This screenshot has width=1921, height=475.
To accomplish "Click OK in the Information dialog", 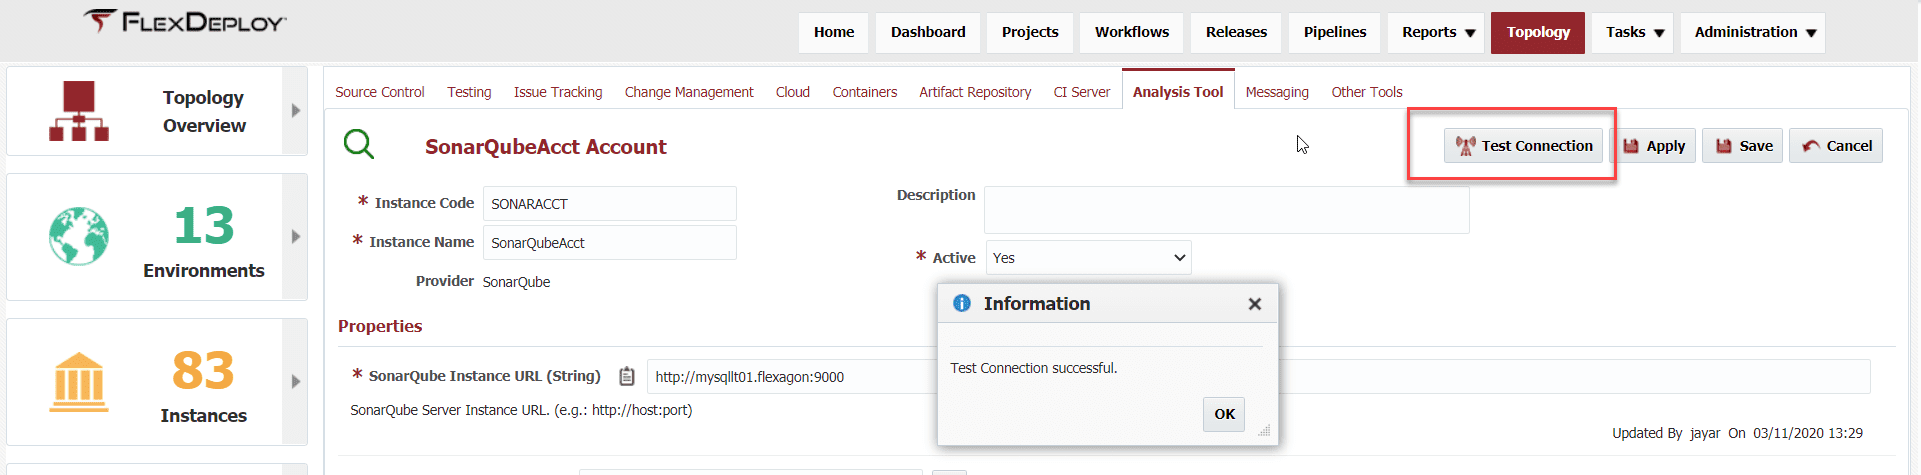I will click(1224, 414).
